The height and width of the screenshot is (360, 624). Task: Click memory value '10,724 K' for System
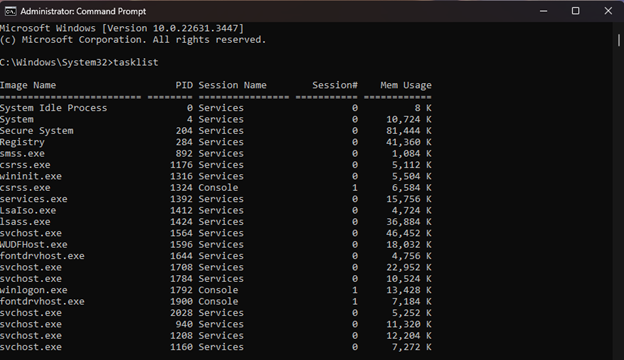[409, 119]
